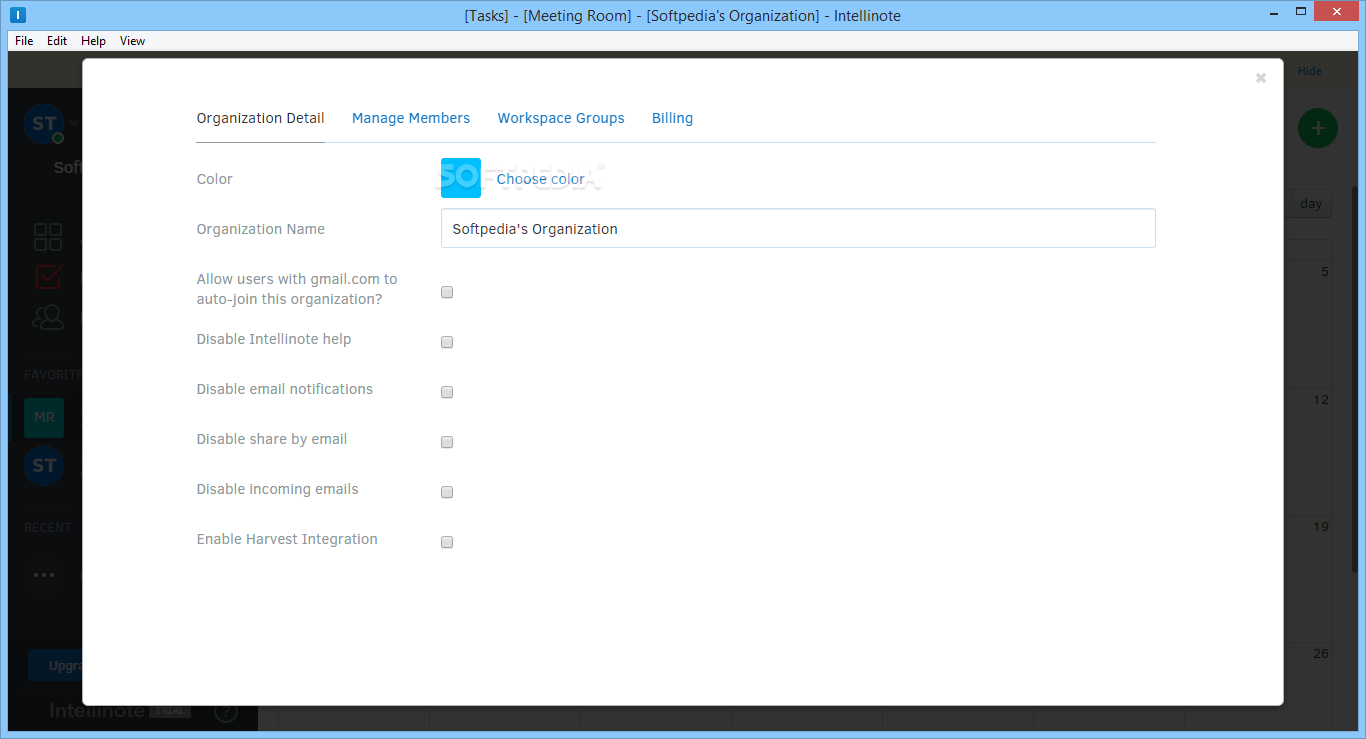Screen dimensions: 1366x739
Task: Click calendar date 26
Action: (1321, 654)
